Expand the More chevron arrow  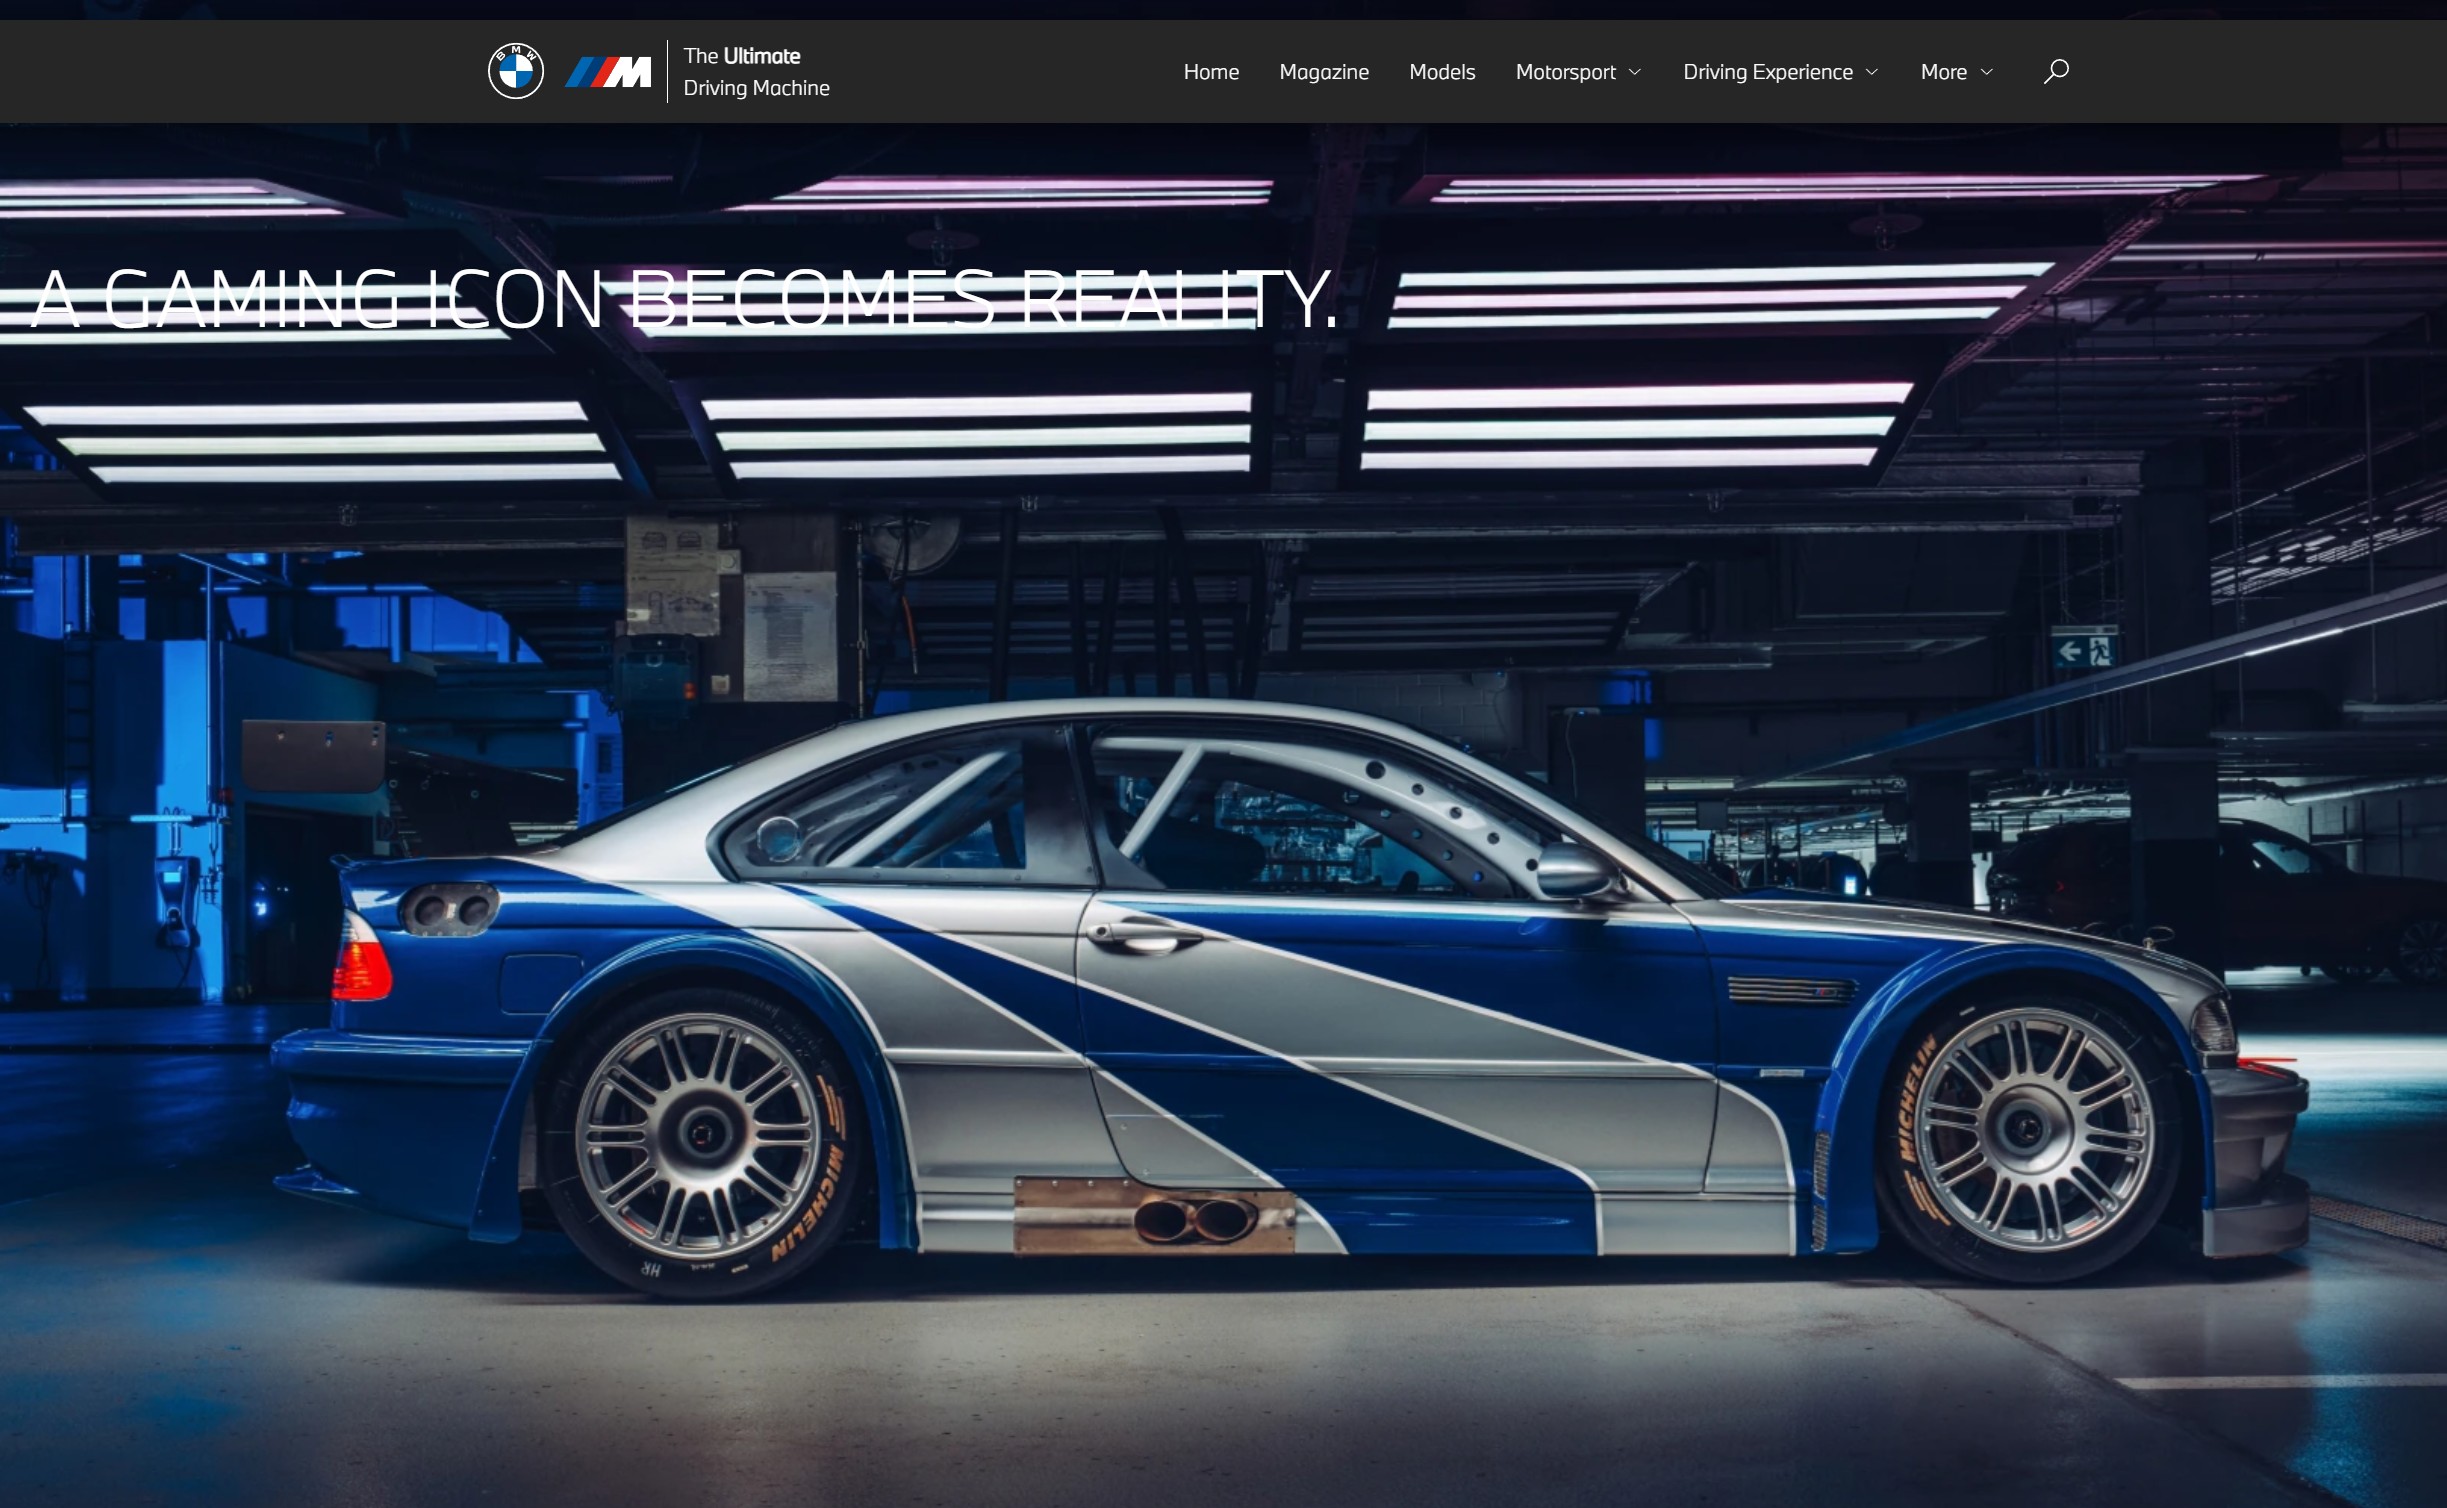[x=1987, y=72]
